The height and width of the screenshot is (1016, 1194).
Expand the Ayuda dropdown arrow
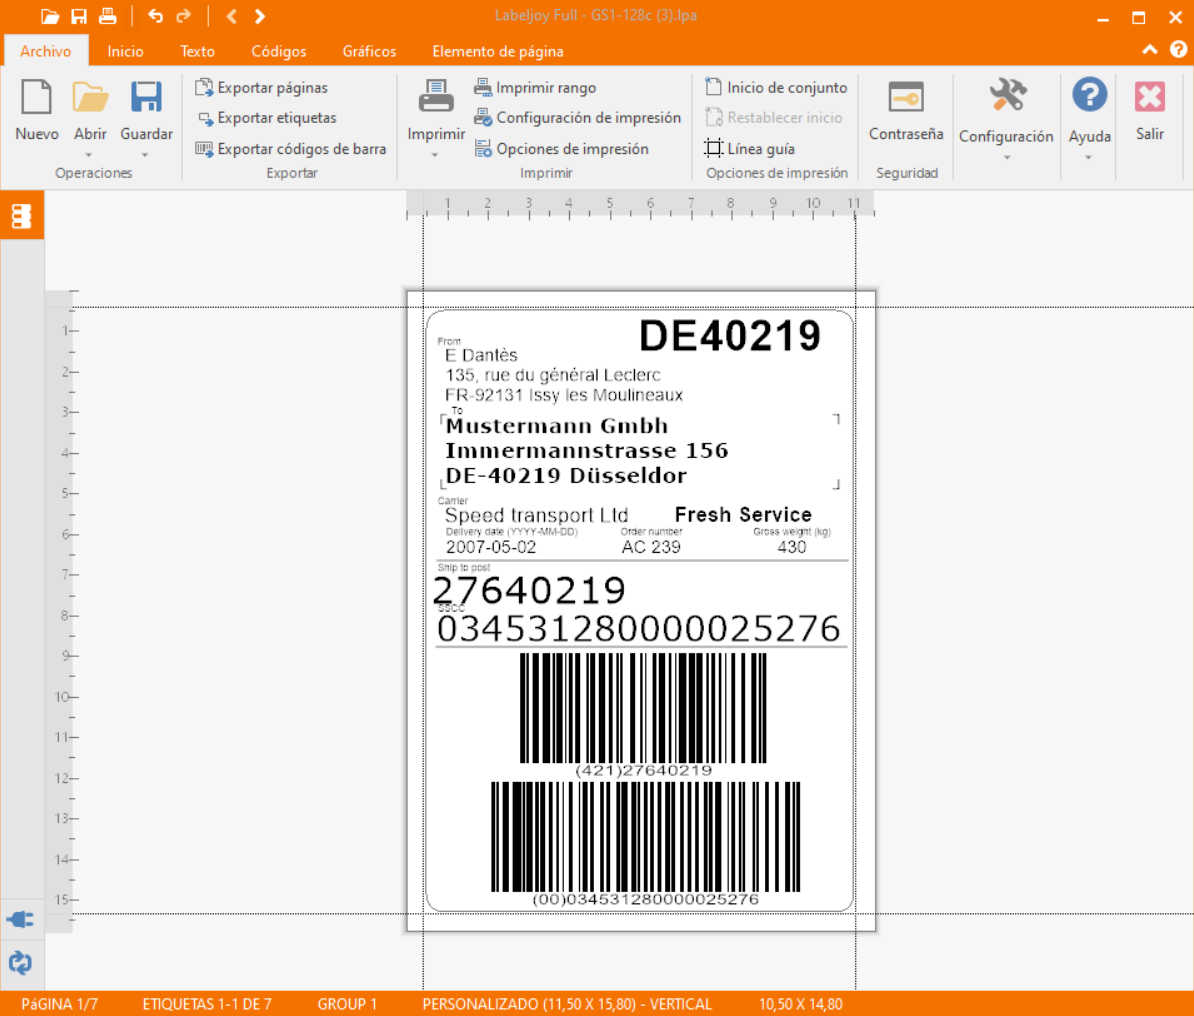pyautogui.click(x=1089, y=157)
